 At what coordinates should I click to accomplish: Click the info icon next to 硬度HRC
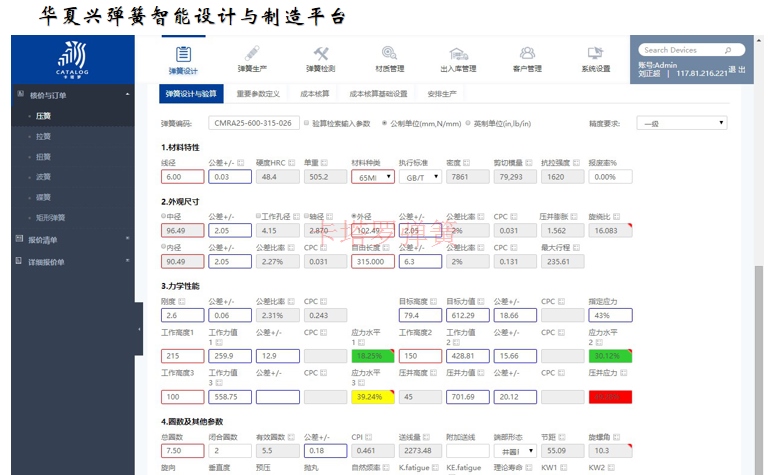pyautogui.click(x=291, y=162)
